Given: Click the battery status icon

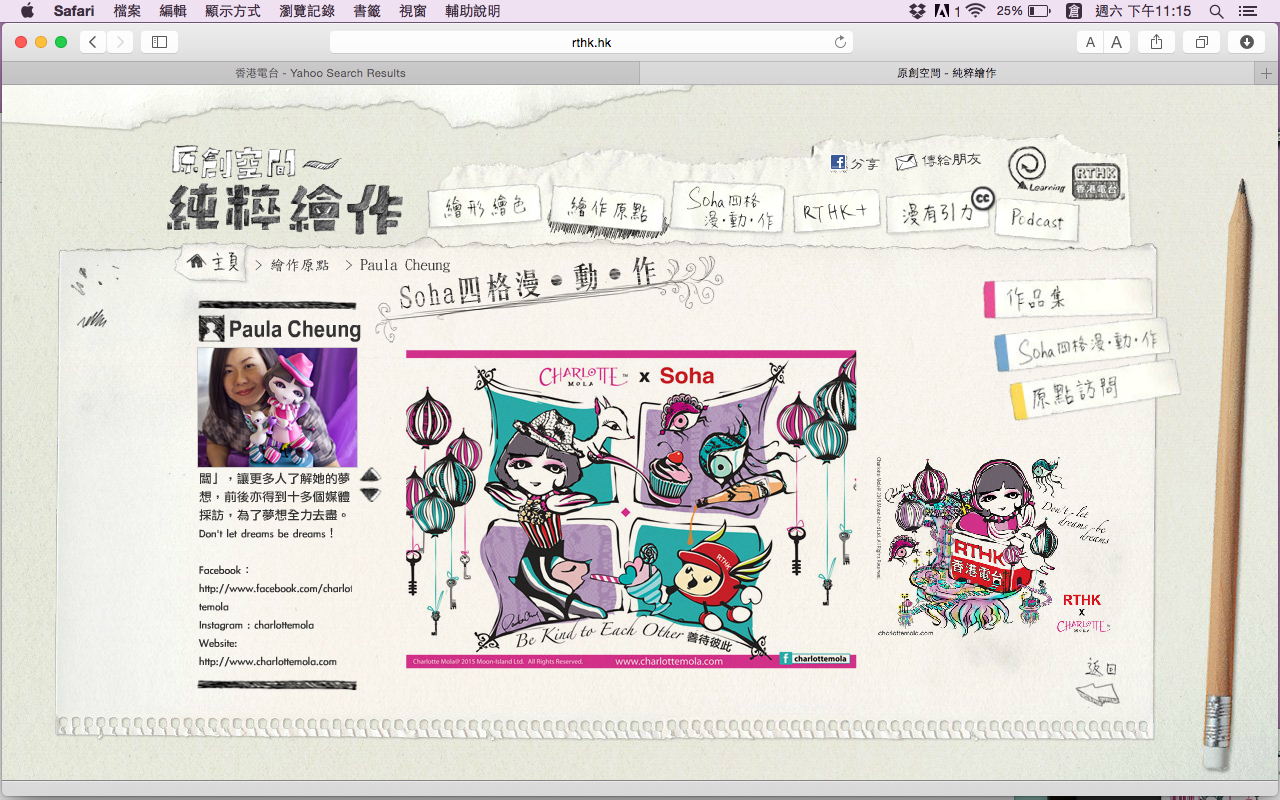Looking at the screenshot, I should [1039, 11].
